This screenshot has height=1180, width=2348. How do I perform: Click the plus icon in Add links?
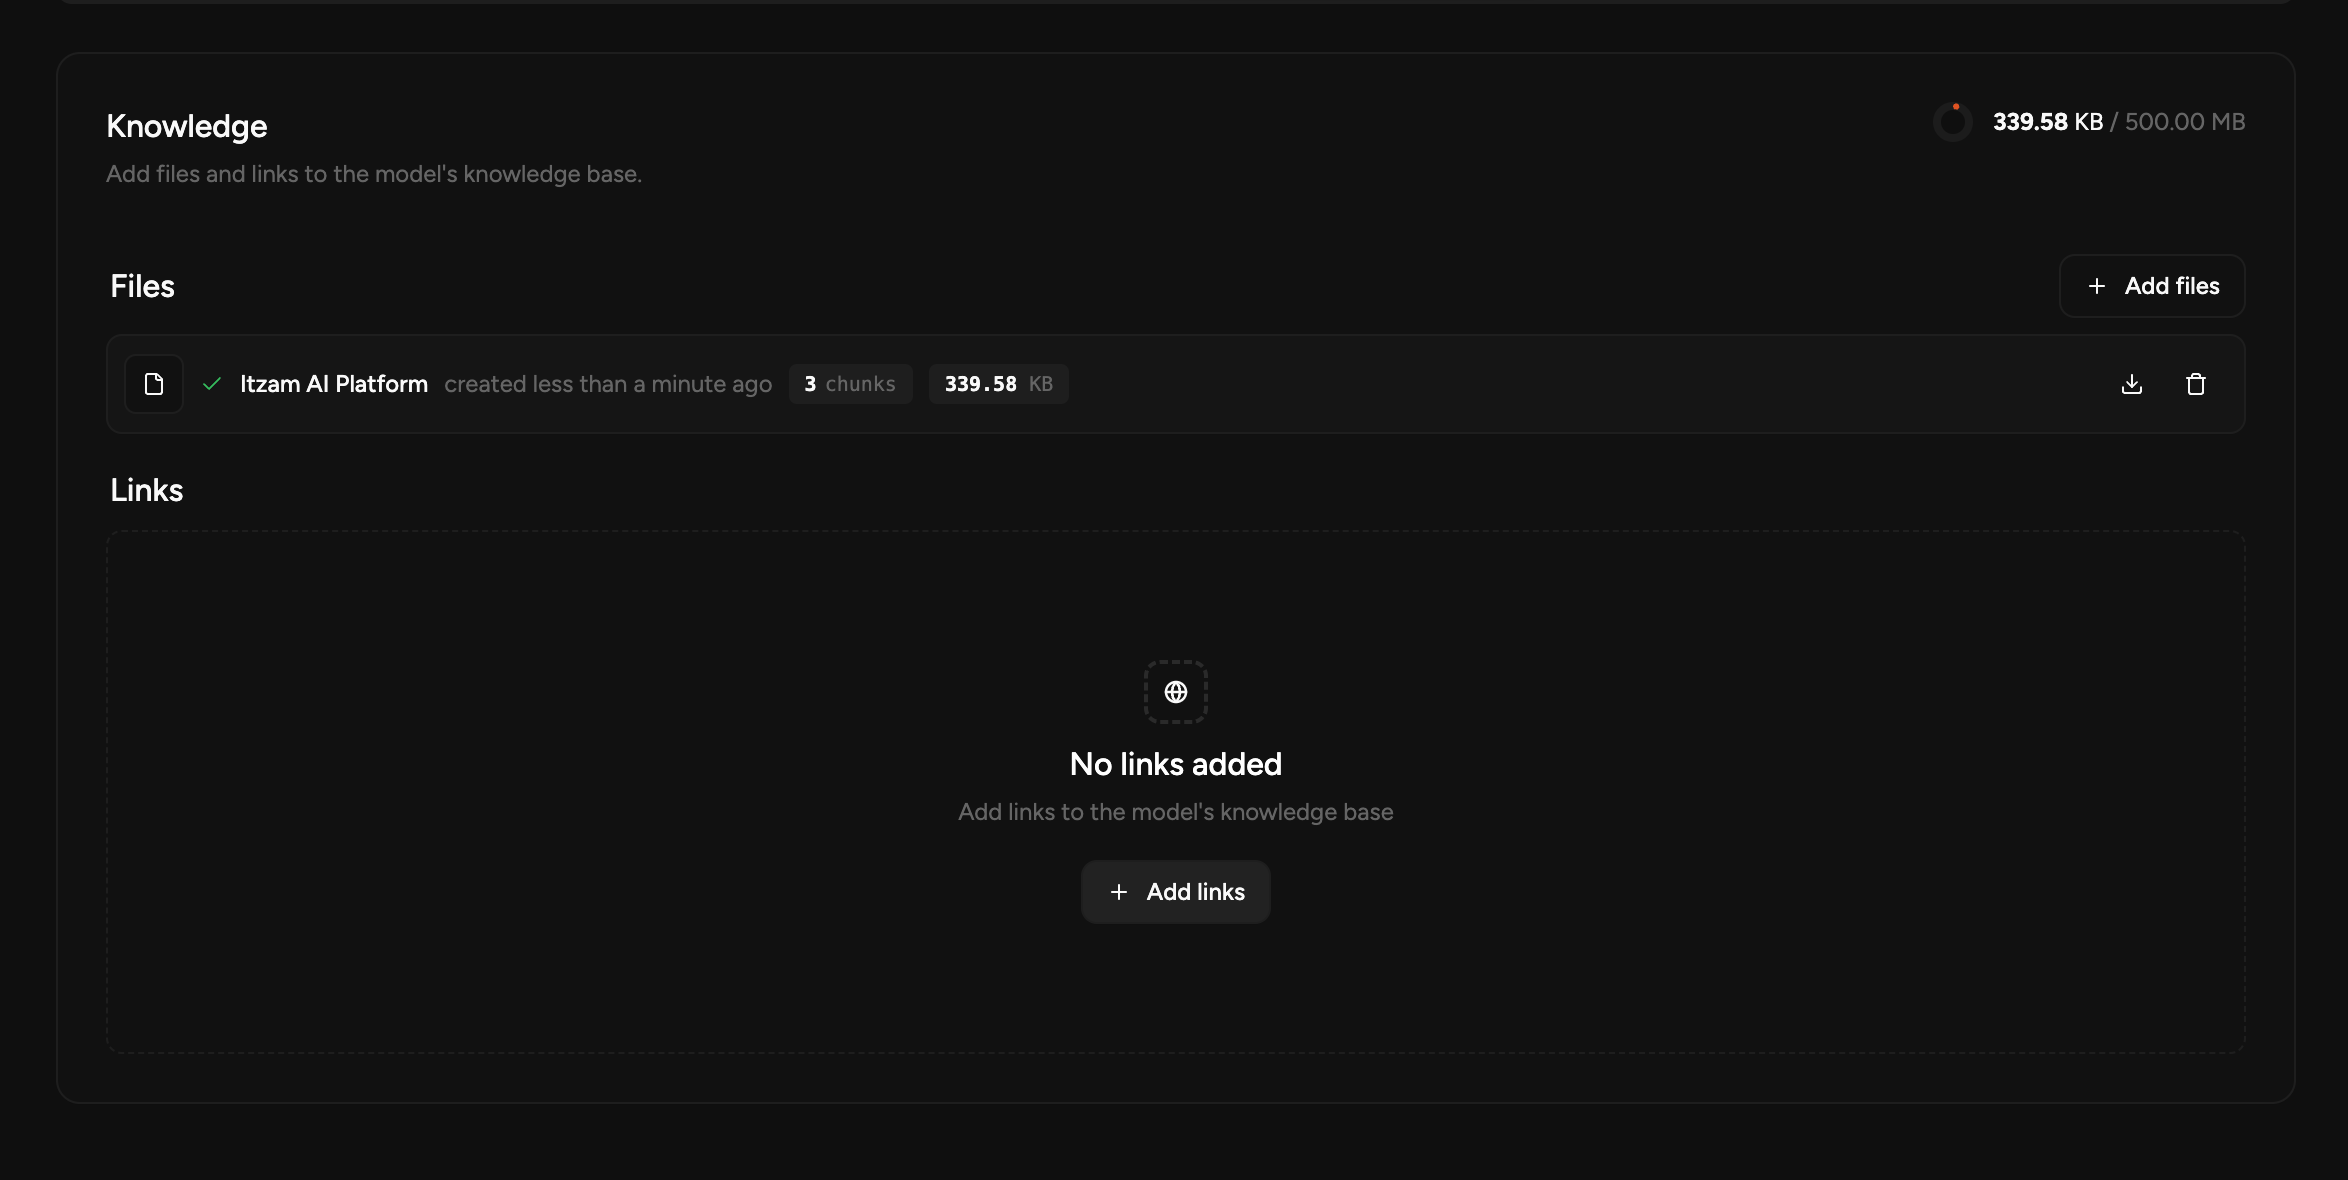[x=1119, y=892]
